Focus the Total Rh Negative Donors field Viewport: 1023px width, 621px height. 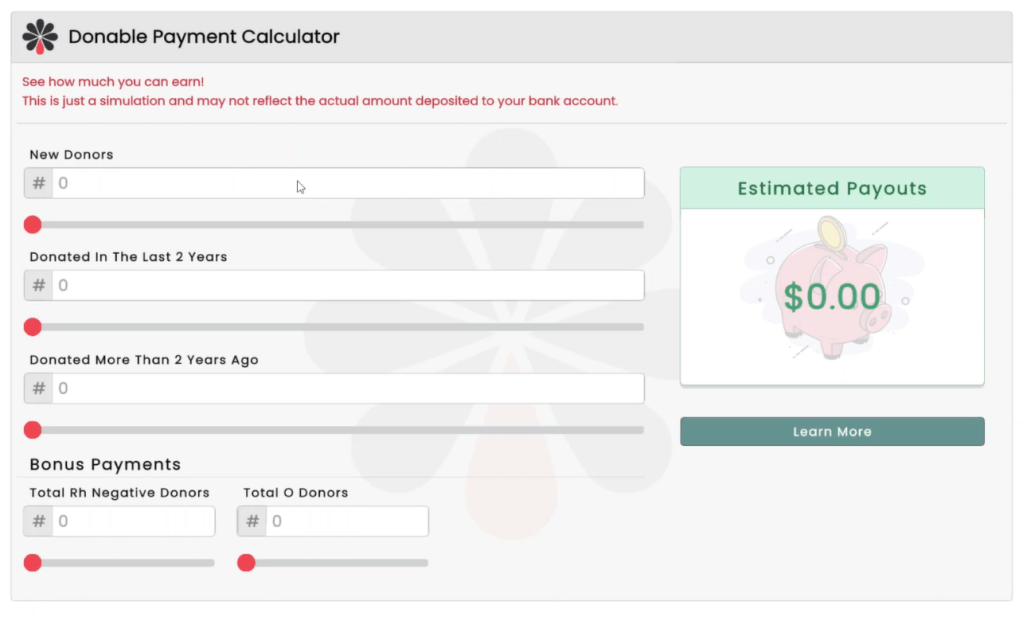(133, 521)
